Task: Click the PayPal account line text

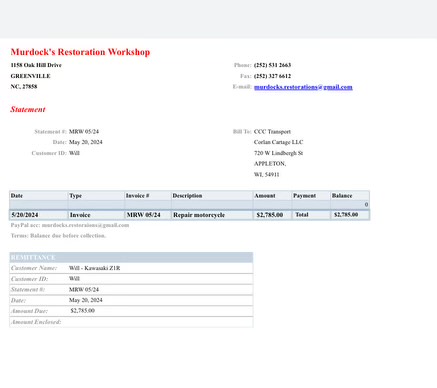Action: pos(70,225)
